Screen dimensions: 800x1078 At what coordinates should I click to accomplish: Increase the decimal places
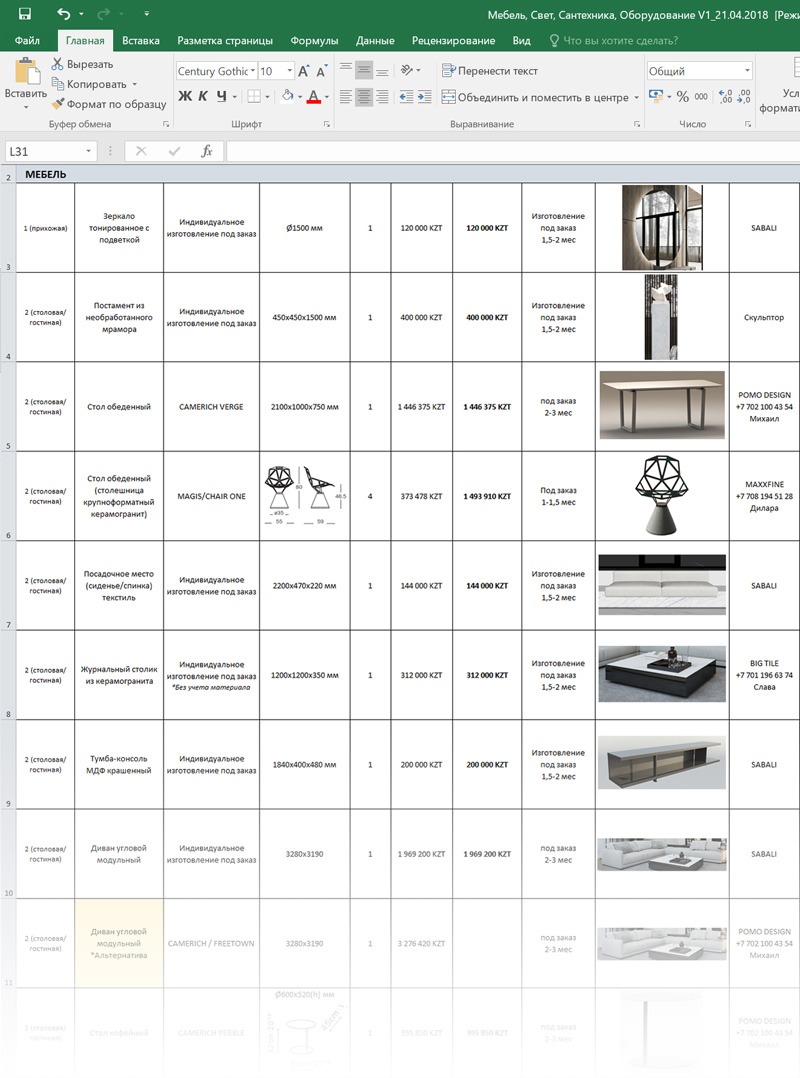pos(725,96)
